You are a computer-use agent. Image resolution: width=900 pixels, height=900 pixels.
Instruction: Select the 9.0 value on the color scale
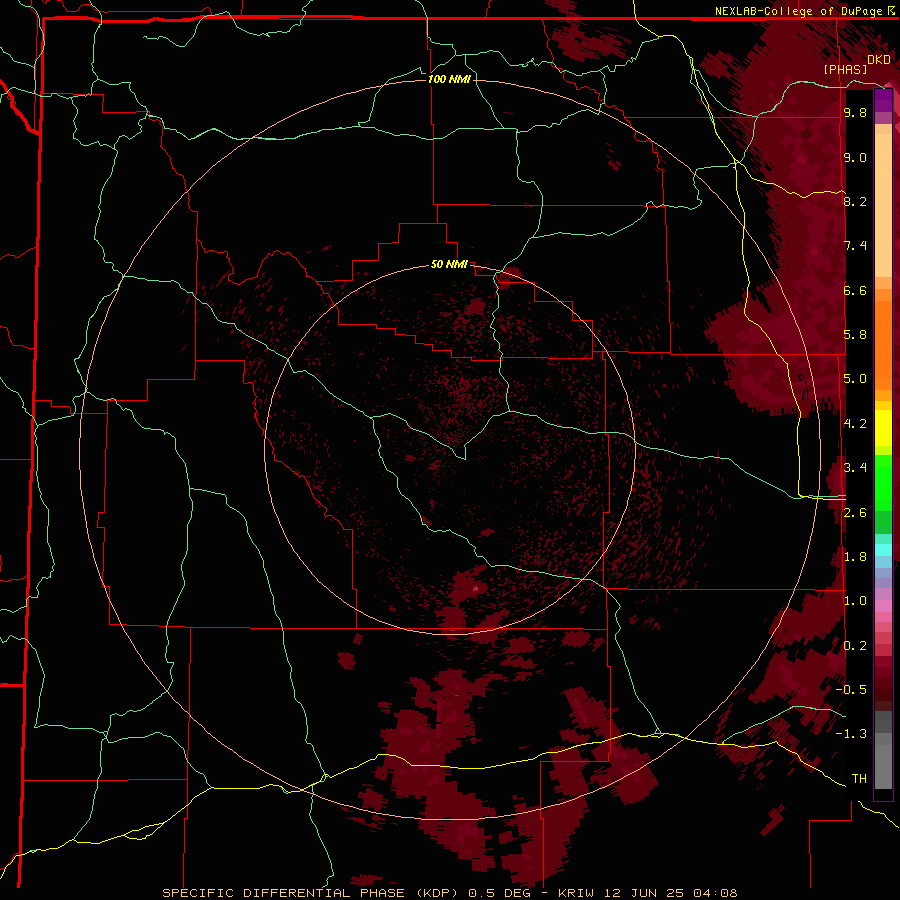tap(855, 157)
